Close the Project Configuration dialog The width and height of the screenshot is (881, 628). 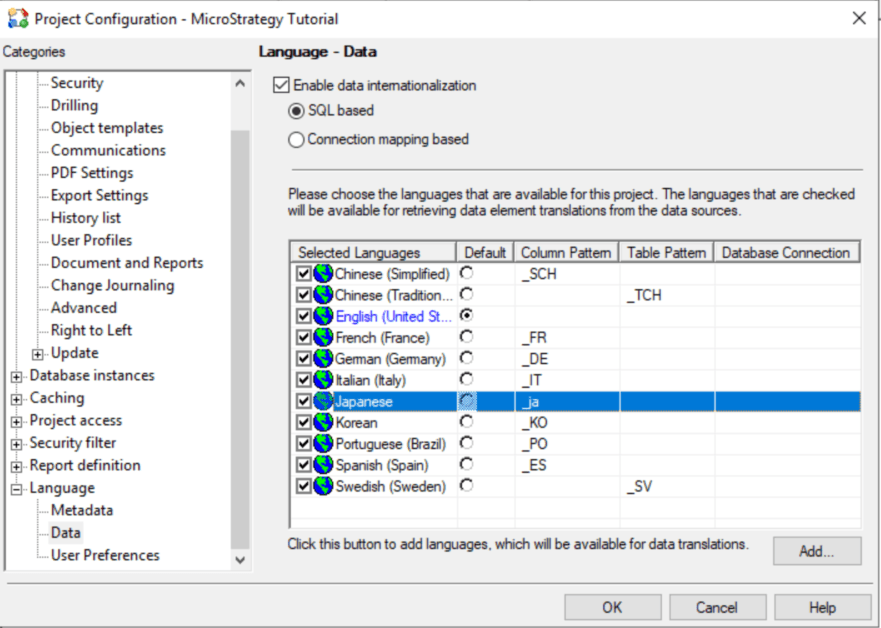(859, 19)
